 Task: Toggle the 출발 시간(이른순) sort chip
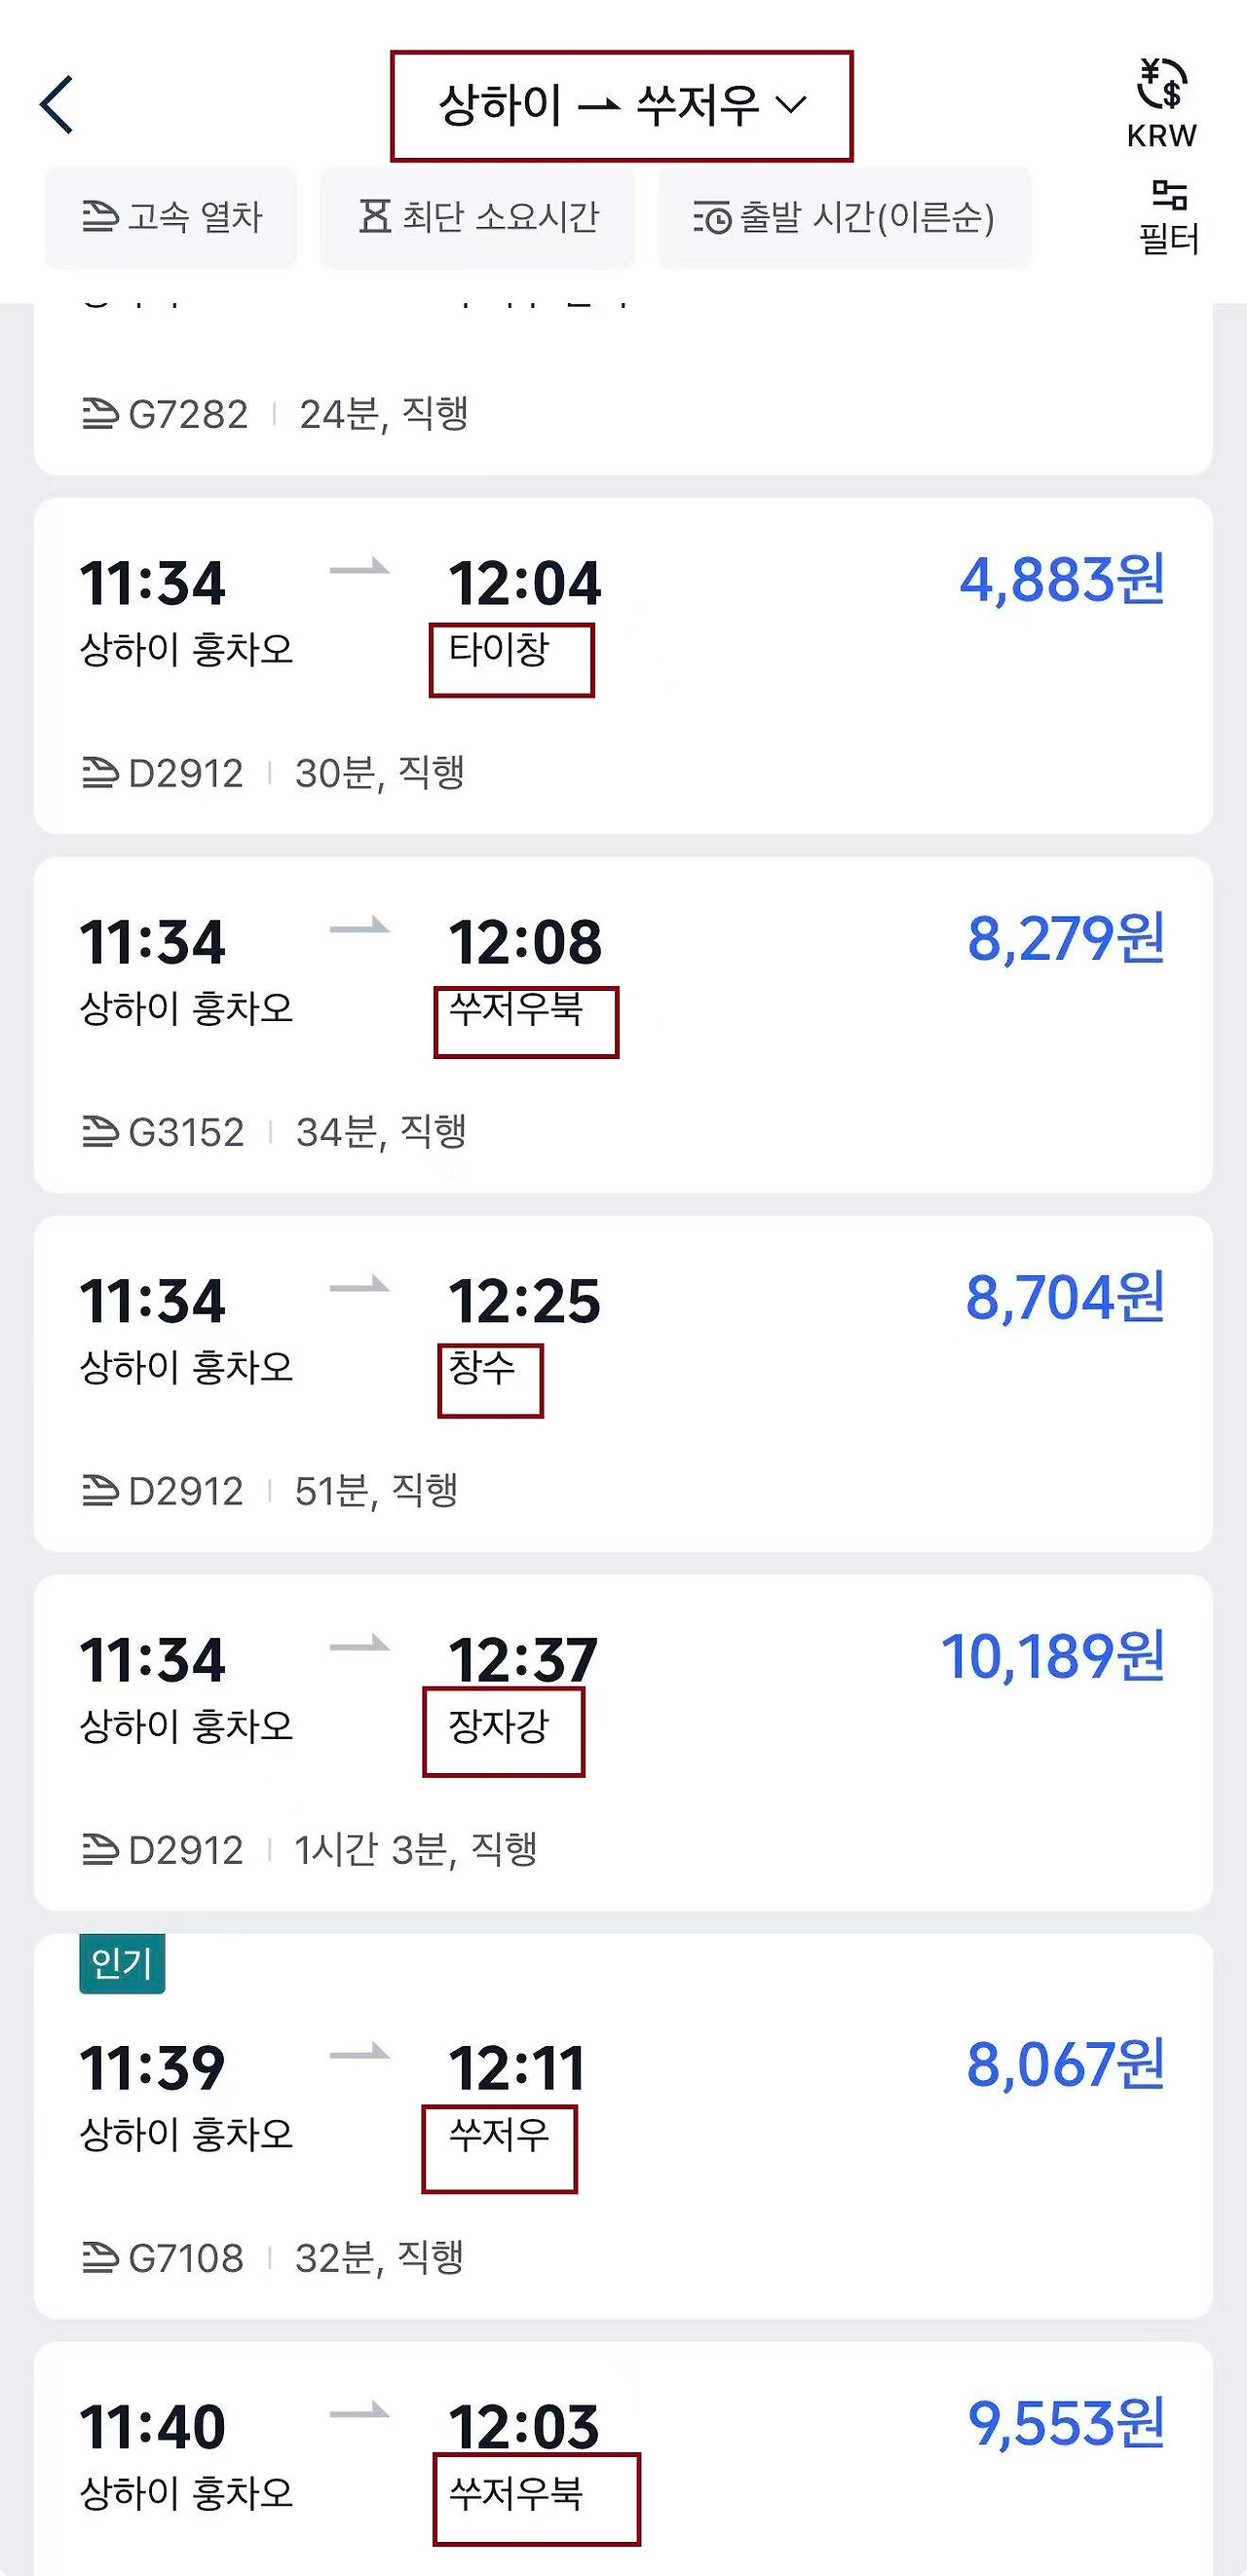(x=844, y=217)
